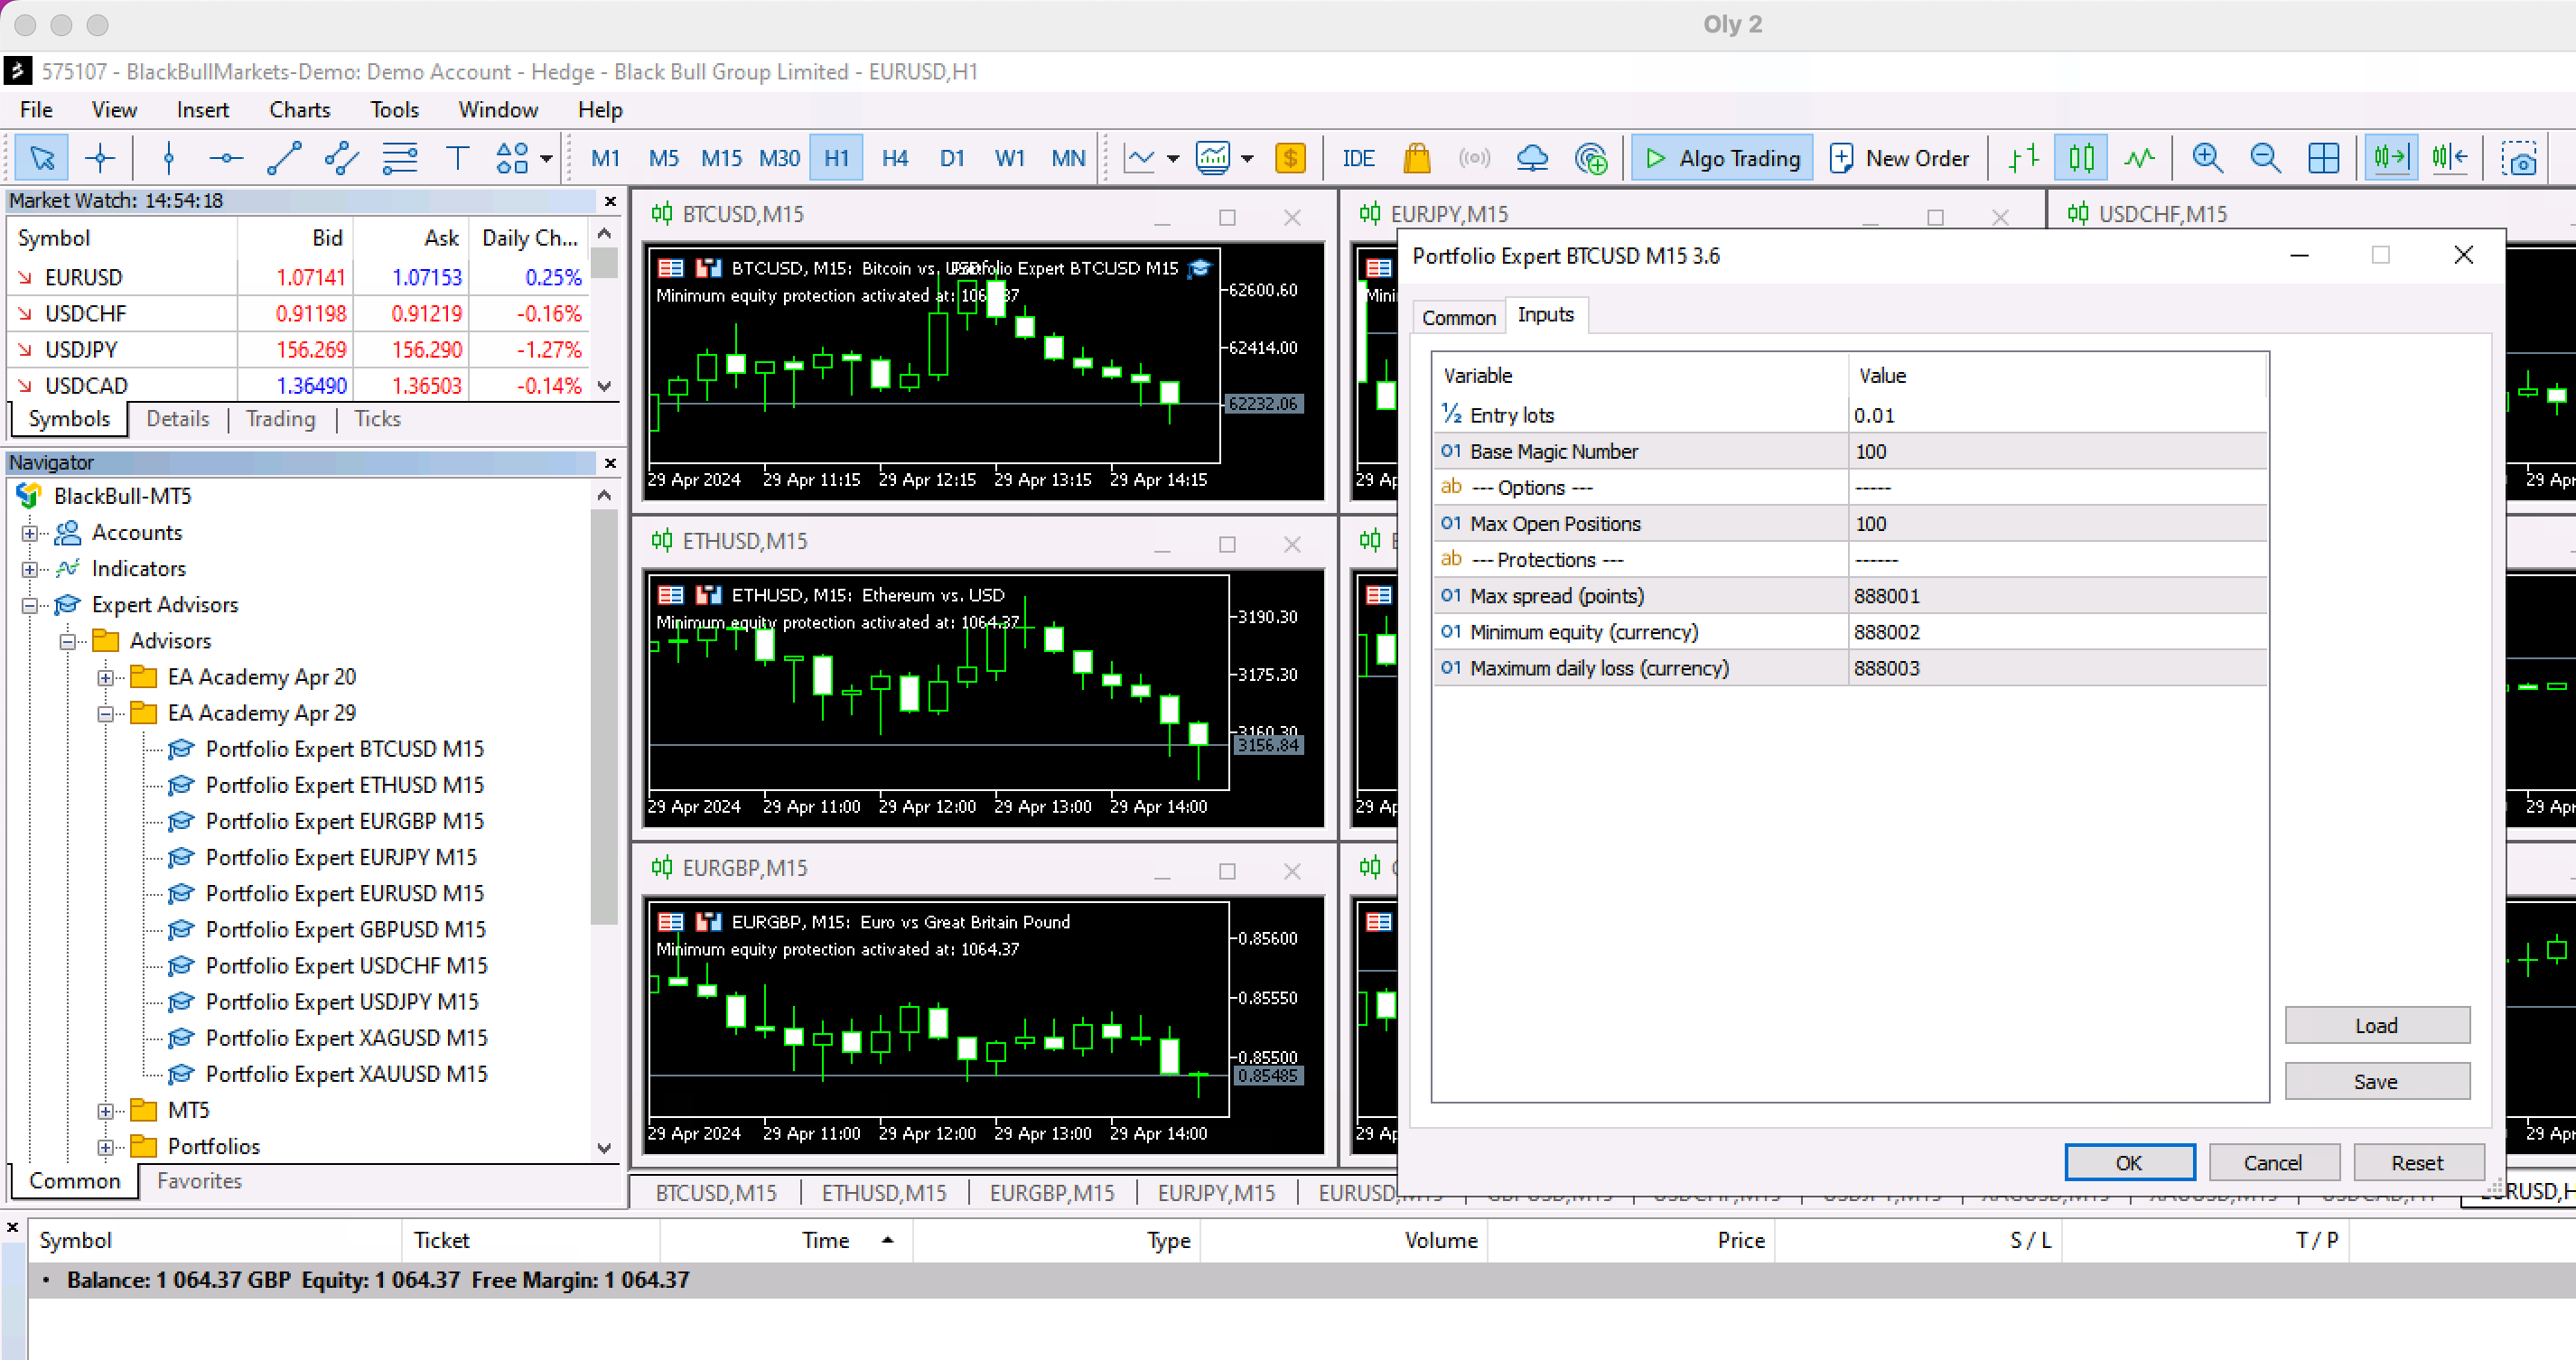Image resolution: width=2576 pixels, height=1360 pixels.
Task: Draw a horizontal line tool
Action: point(226,158)
